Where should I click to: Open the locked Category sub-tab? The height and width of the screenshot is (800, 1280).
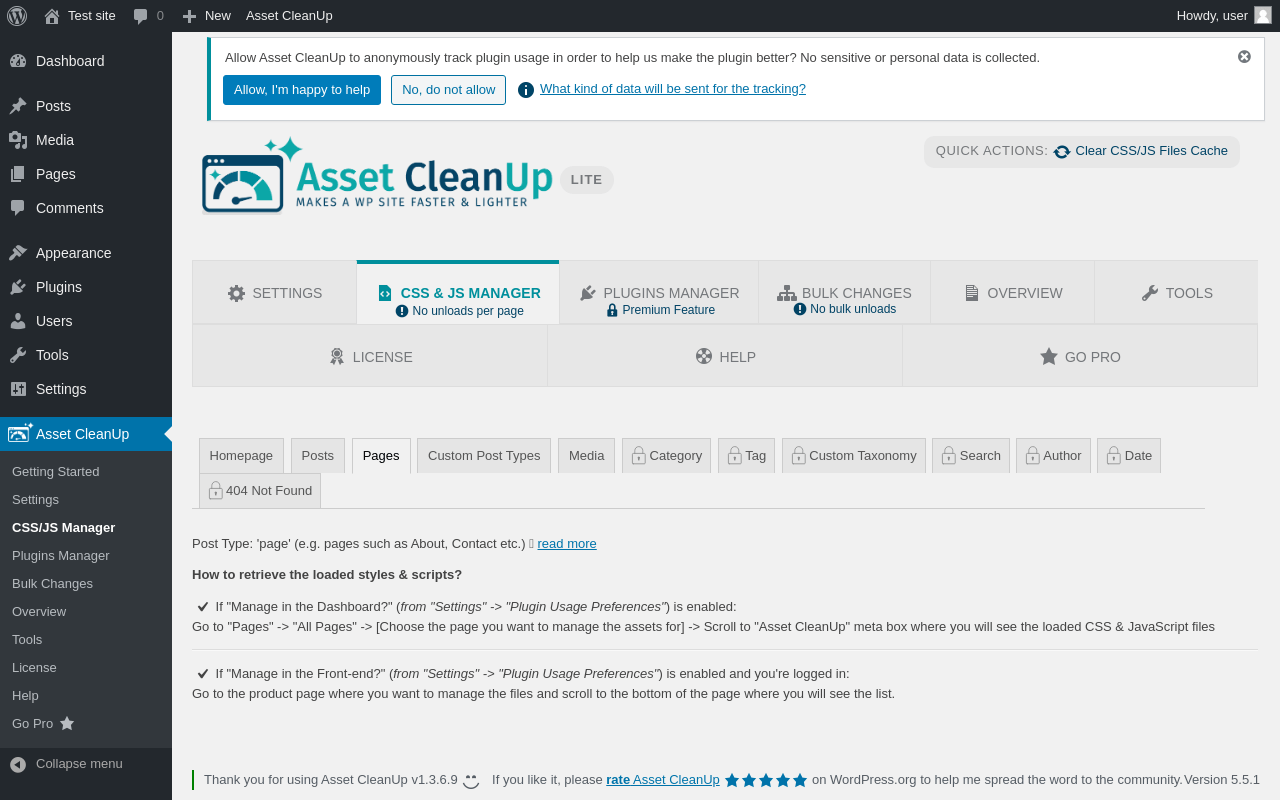[x=666, y=456]
